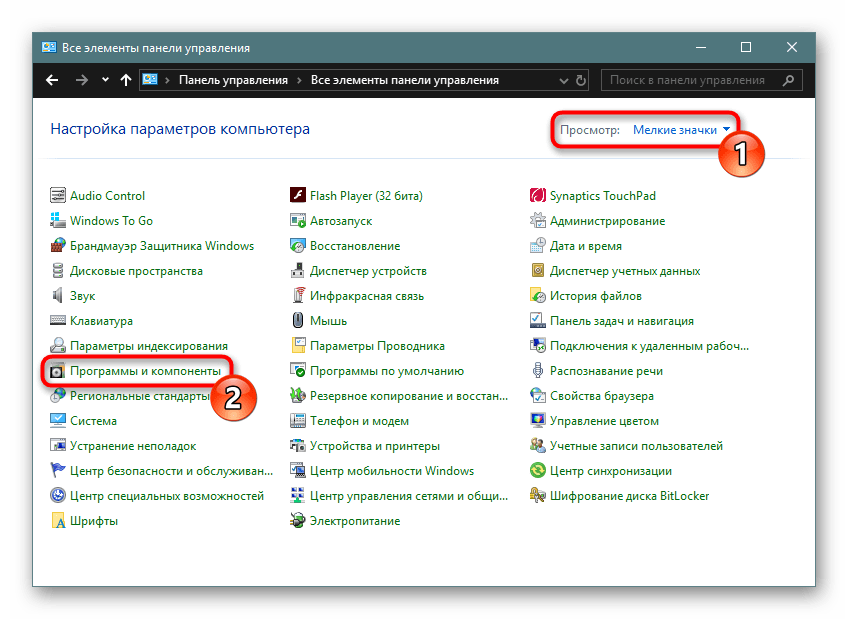Click the Up one level arrow
The width and height of the screenshot is (848, 619).
pyautogui.click(x=125, y=80)
